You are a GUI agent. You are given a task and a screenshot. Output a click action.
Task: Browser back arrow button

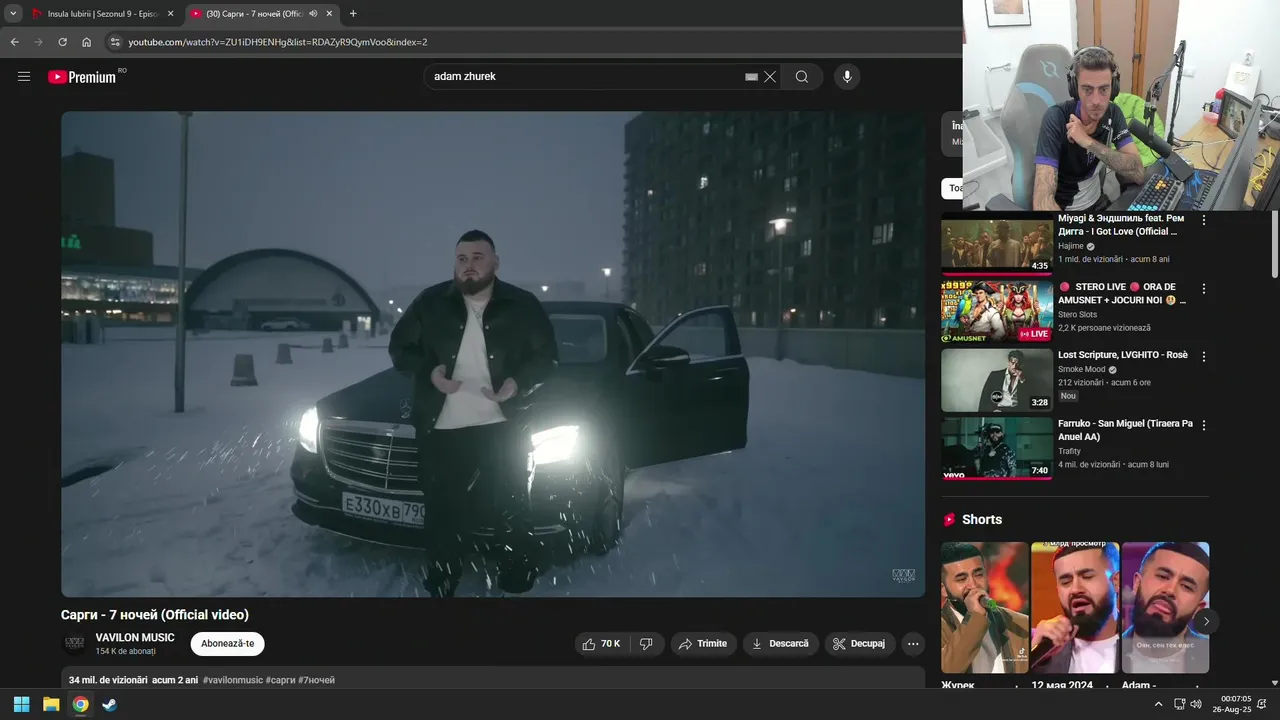click(x=14, y=42)
